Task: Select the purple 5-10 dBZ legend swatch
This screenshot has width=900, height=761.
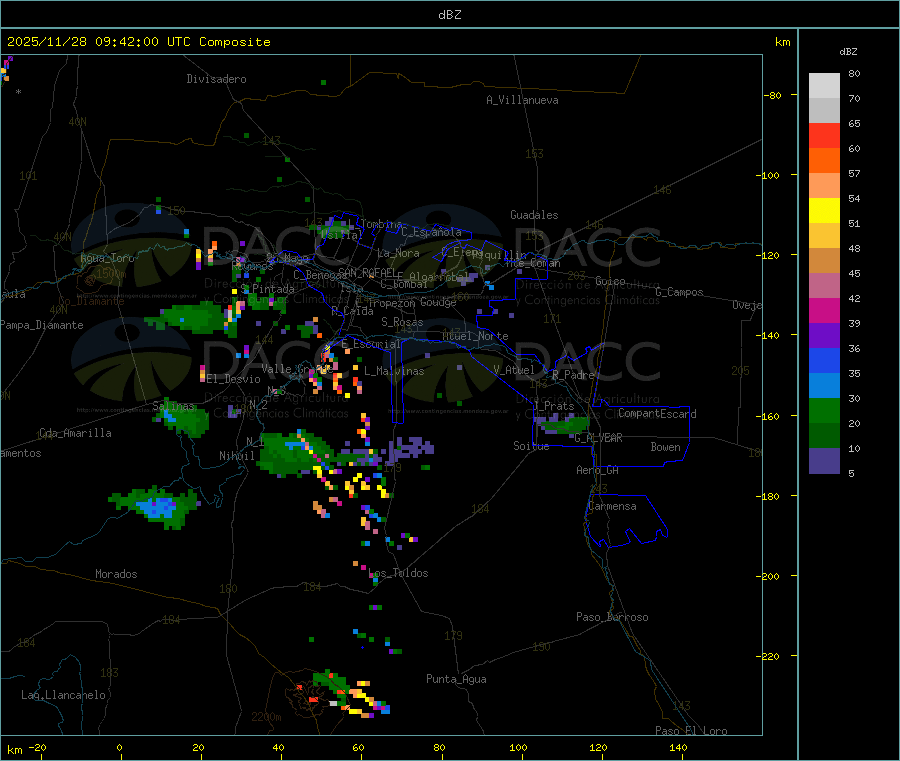Action: 824,461
